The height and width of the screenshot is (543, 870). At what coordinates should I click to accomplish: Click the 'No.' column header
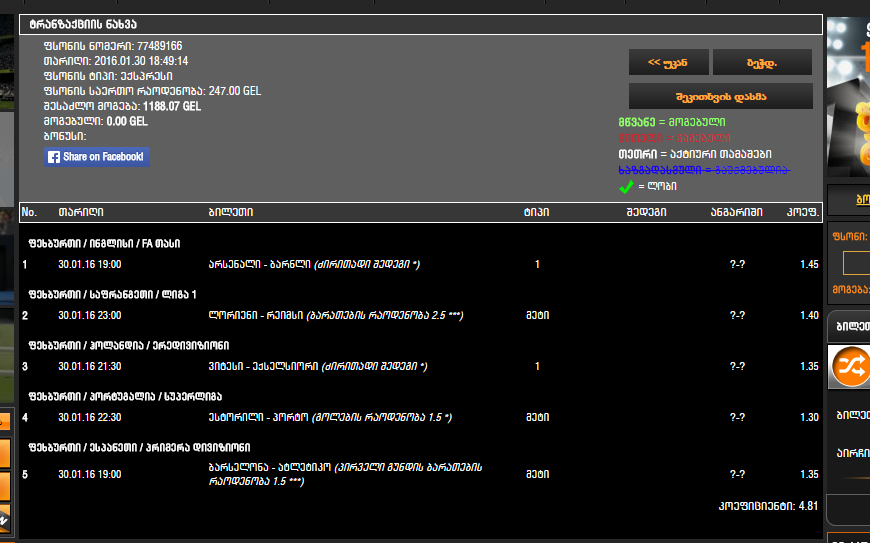(x=29, y=212)
